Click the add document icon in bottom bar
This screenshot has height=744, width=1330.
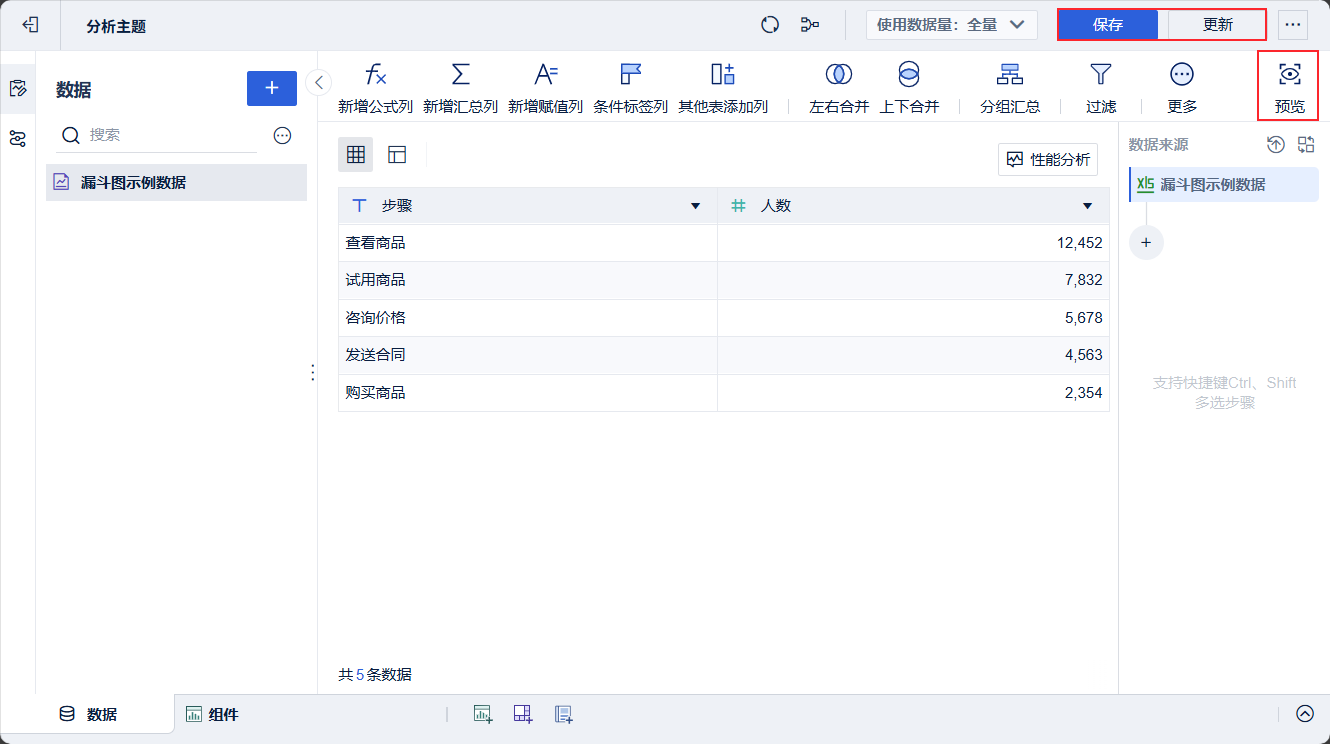point(564,714)
